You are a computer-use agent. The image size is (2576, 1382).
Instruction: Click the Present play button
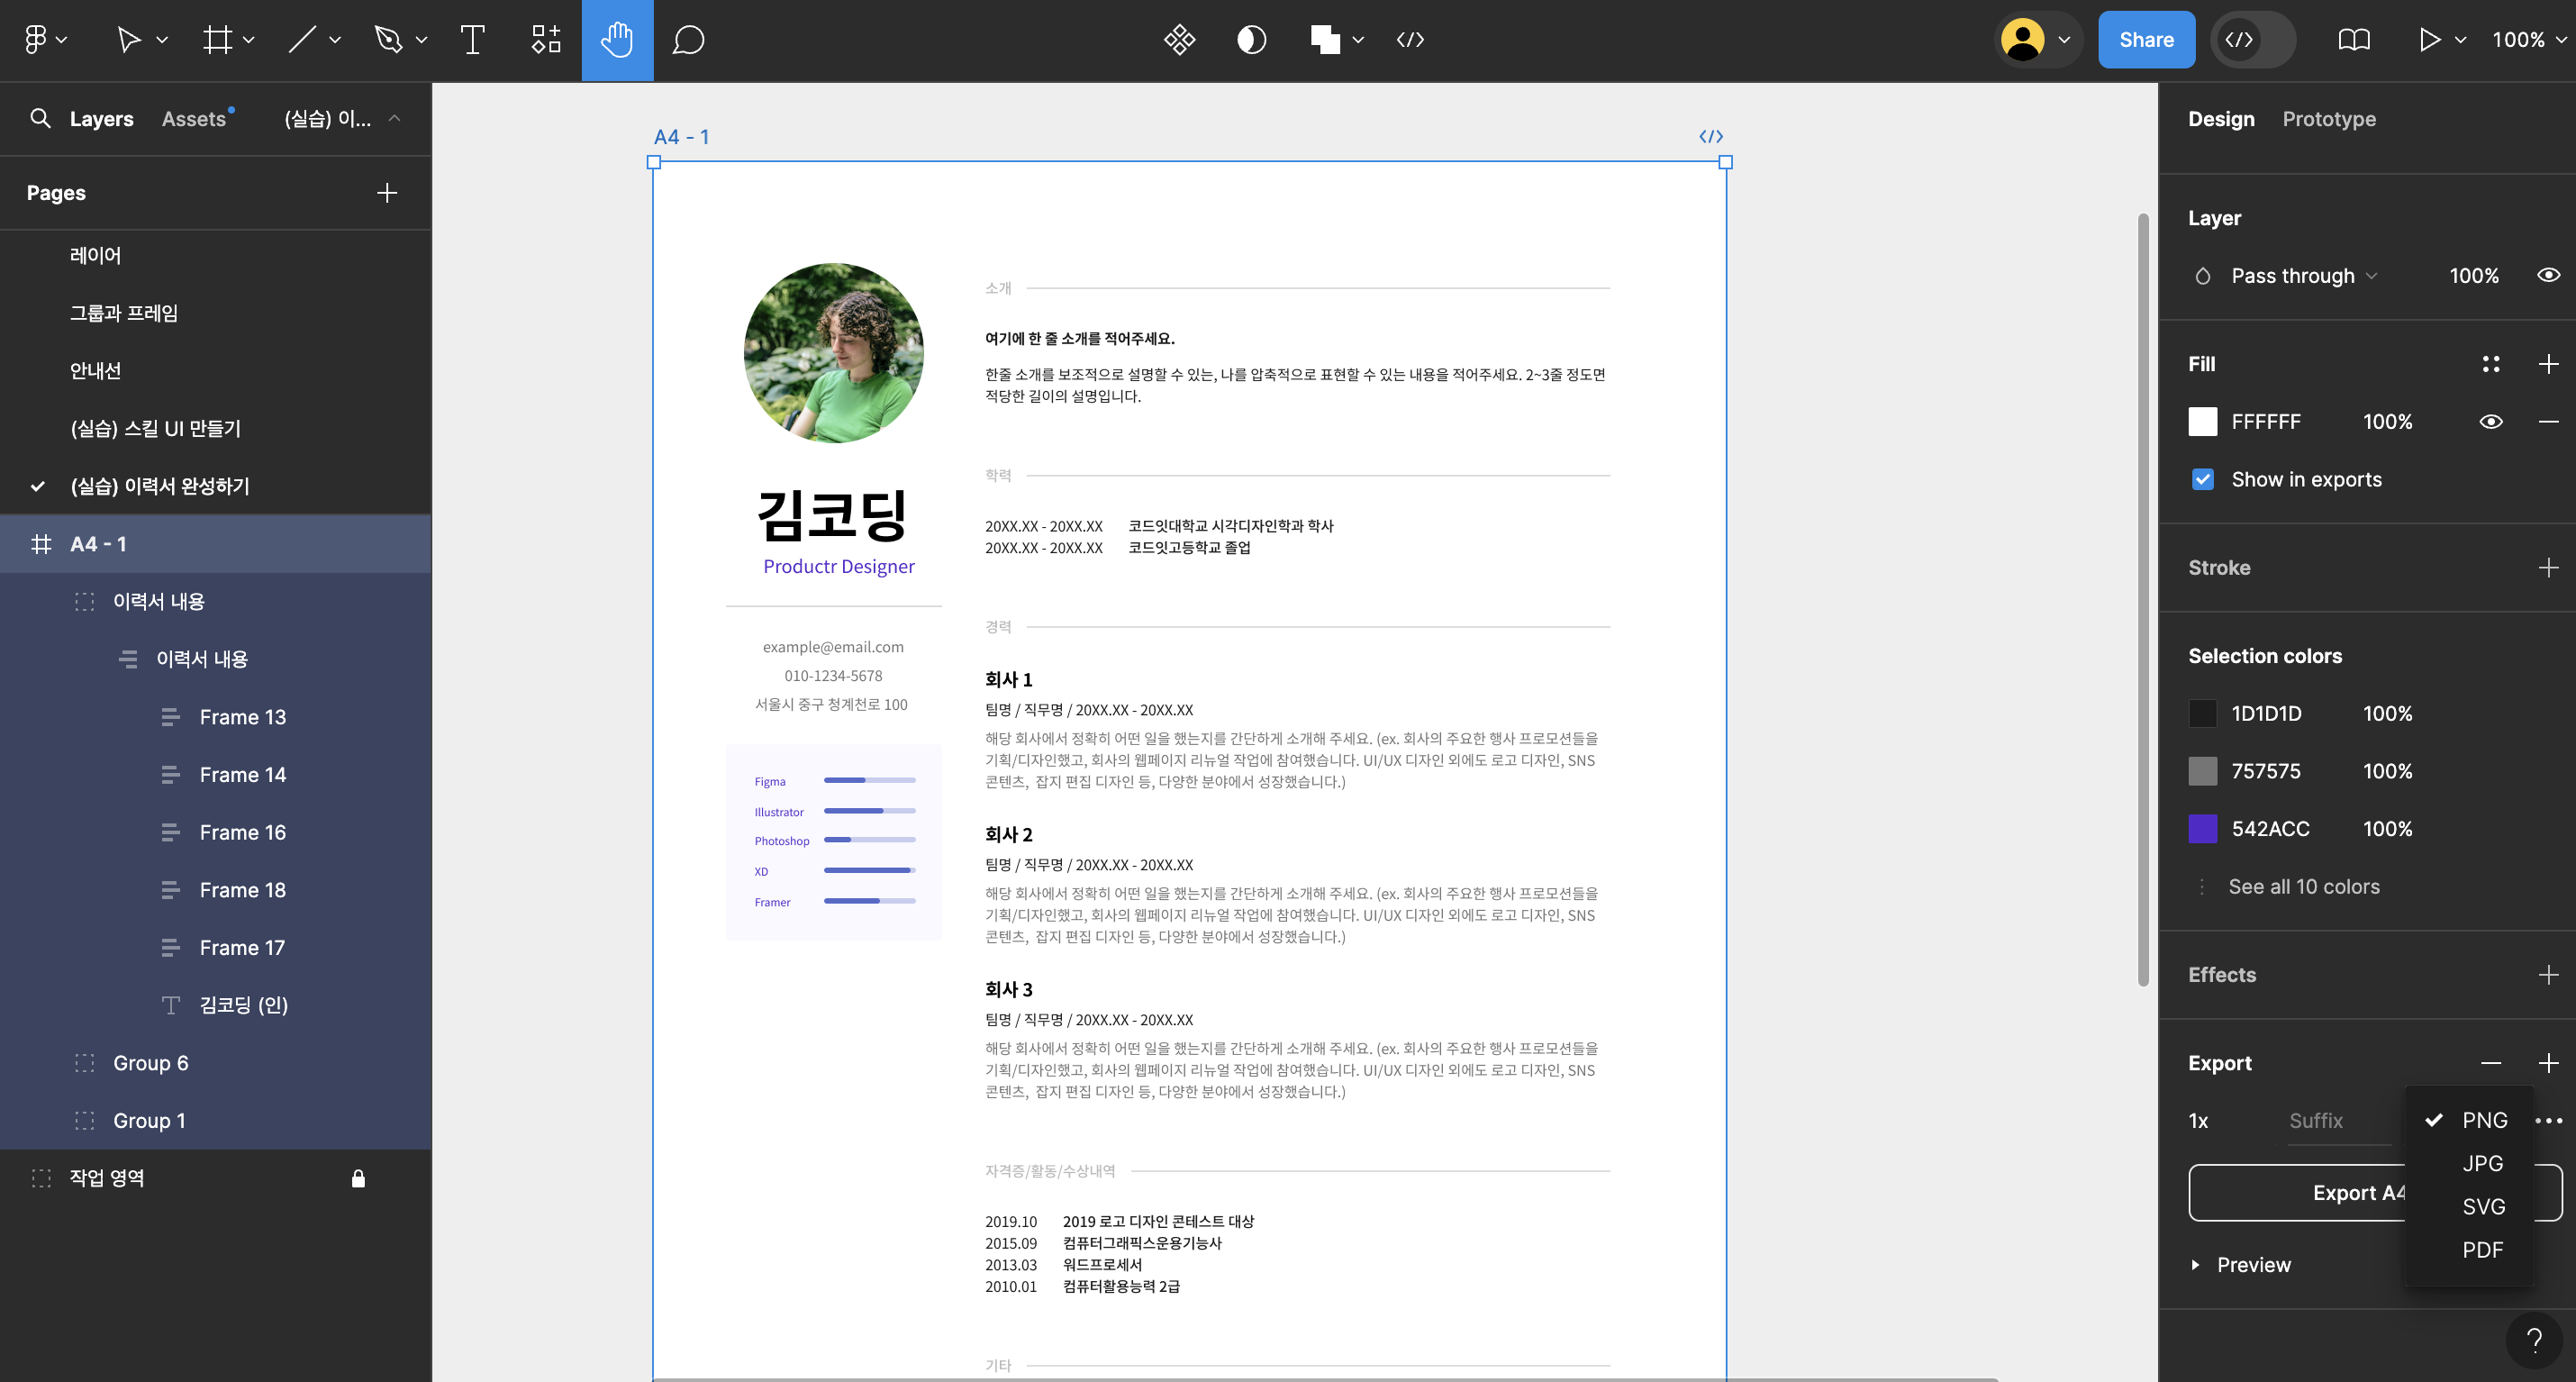click(x=2429, y=40)
